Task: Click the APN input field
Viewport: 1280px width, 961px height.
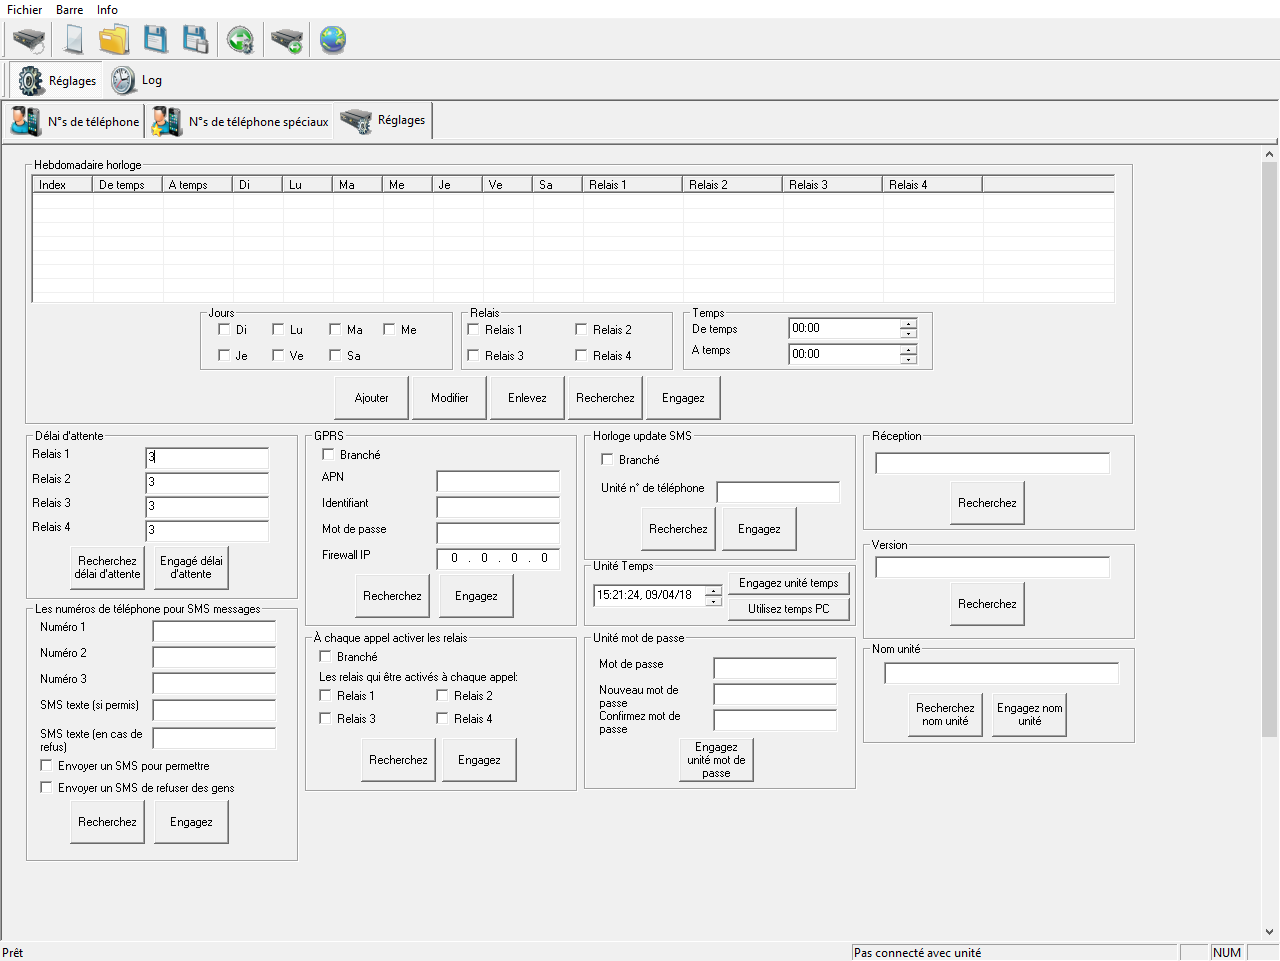Action: [498, 482]
